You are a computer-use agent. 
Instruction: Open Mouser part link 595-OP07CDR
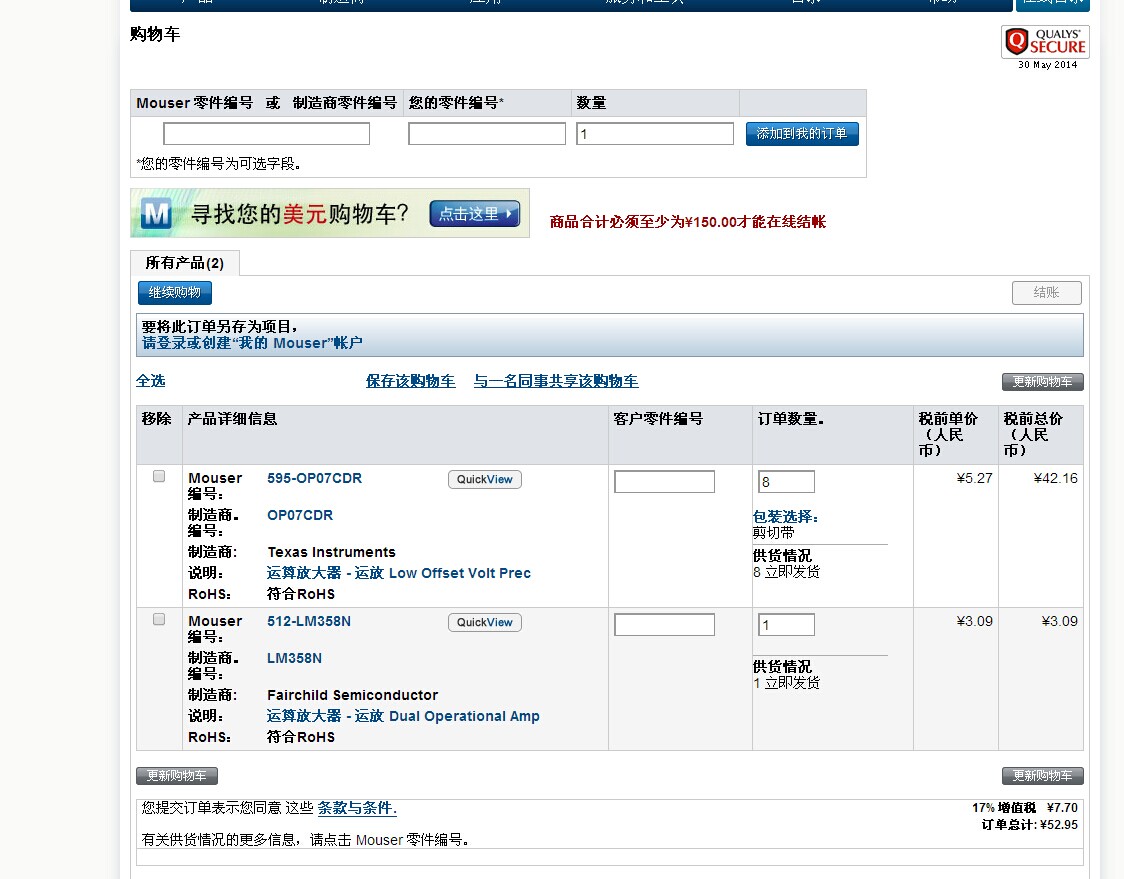[x=315, y=478]
